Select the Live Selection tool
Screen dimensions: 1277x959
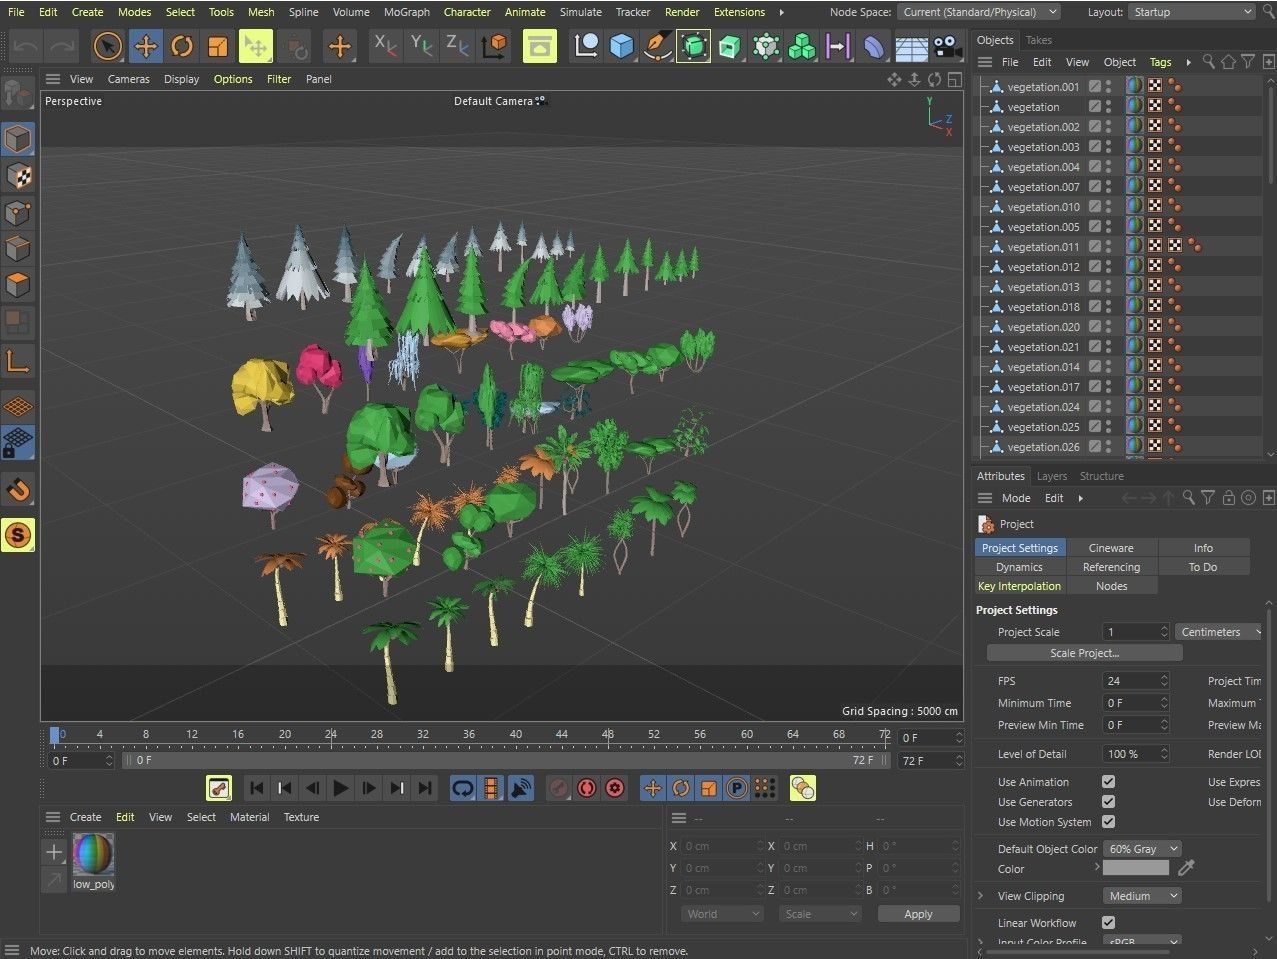(108, 46)
